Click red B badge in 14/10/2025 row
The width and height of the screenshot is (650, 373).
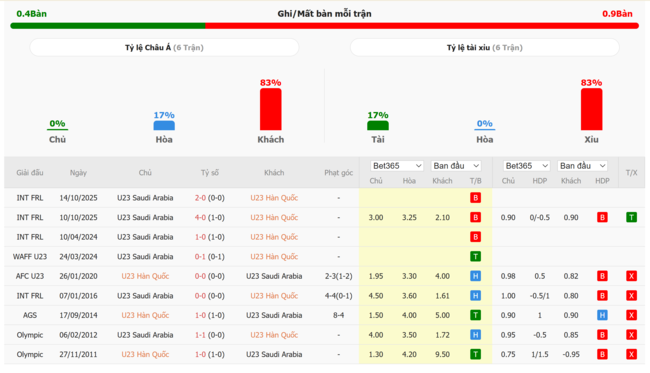475,198
